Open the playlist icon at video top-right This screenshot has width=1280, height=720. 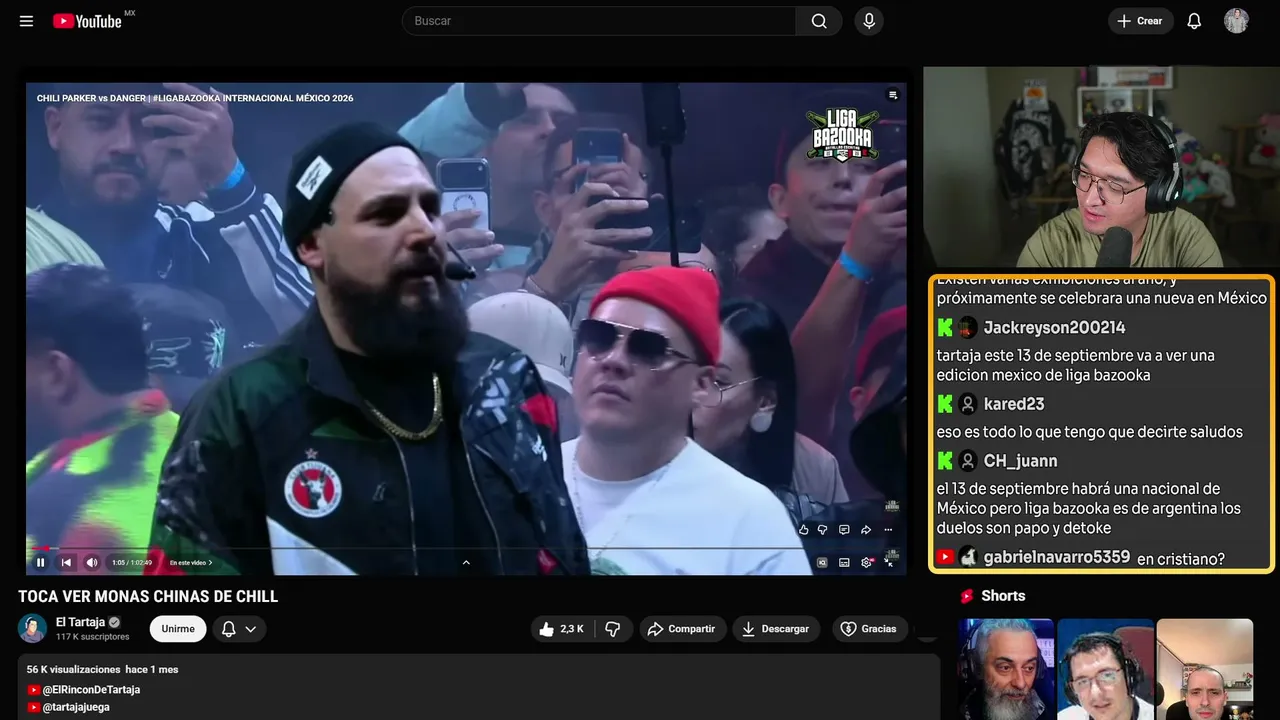click(x=893, y=95)
